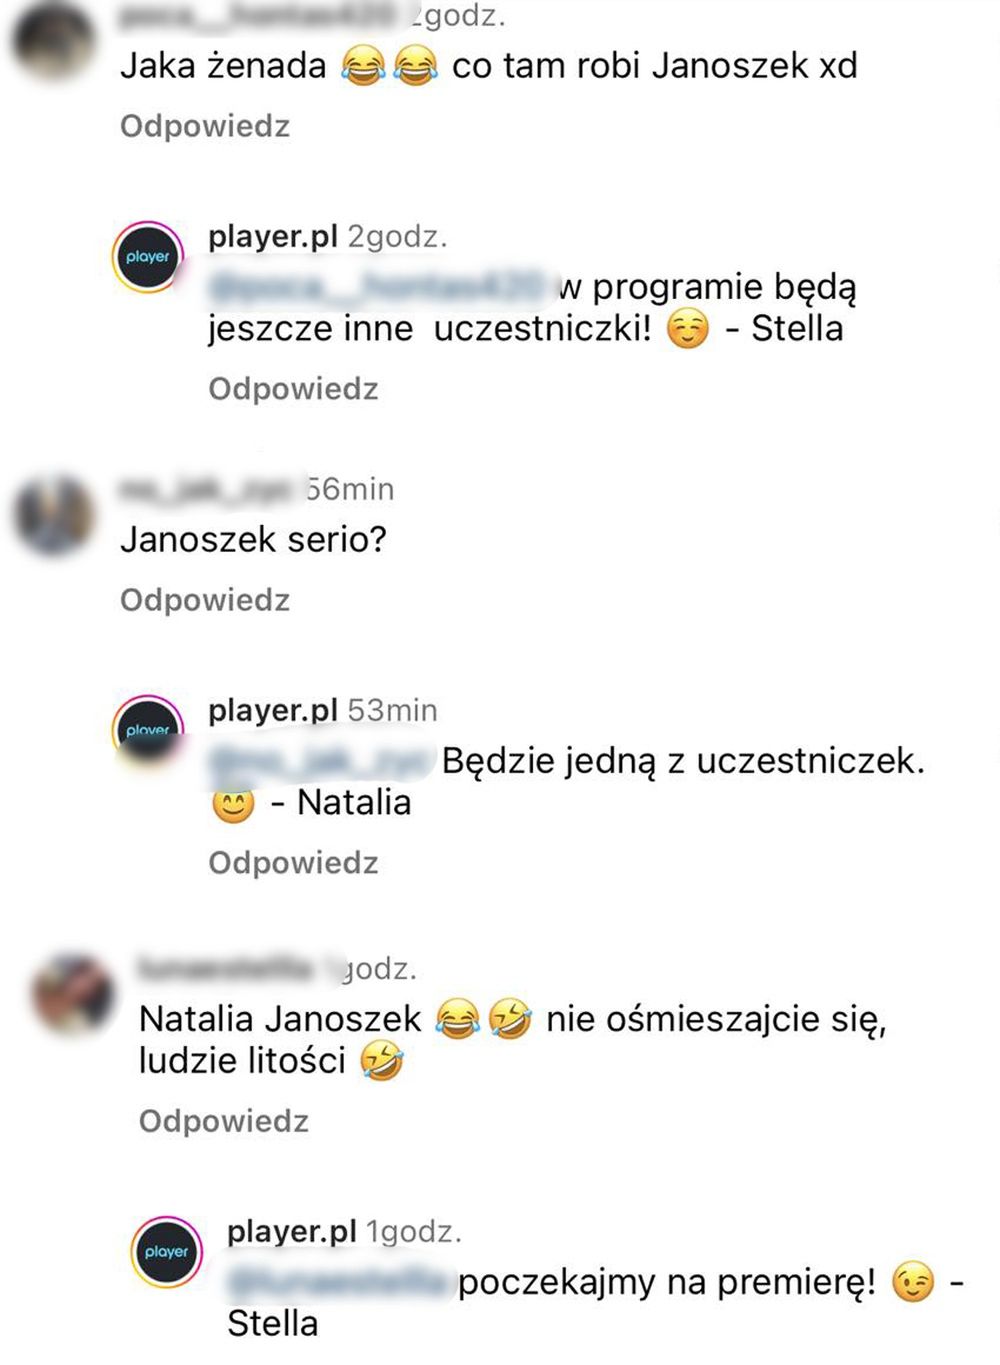Open blurred username of 56min commenter

point(212,489)
